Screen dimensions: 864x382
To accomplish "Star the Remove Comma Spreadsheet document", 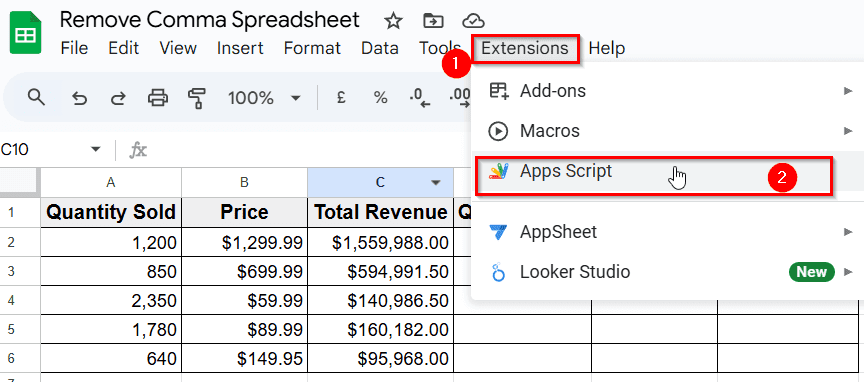I will tap(393, 21).
